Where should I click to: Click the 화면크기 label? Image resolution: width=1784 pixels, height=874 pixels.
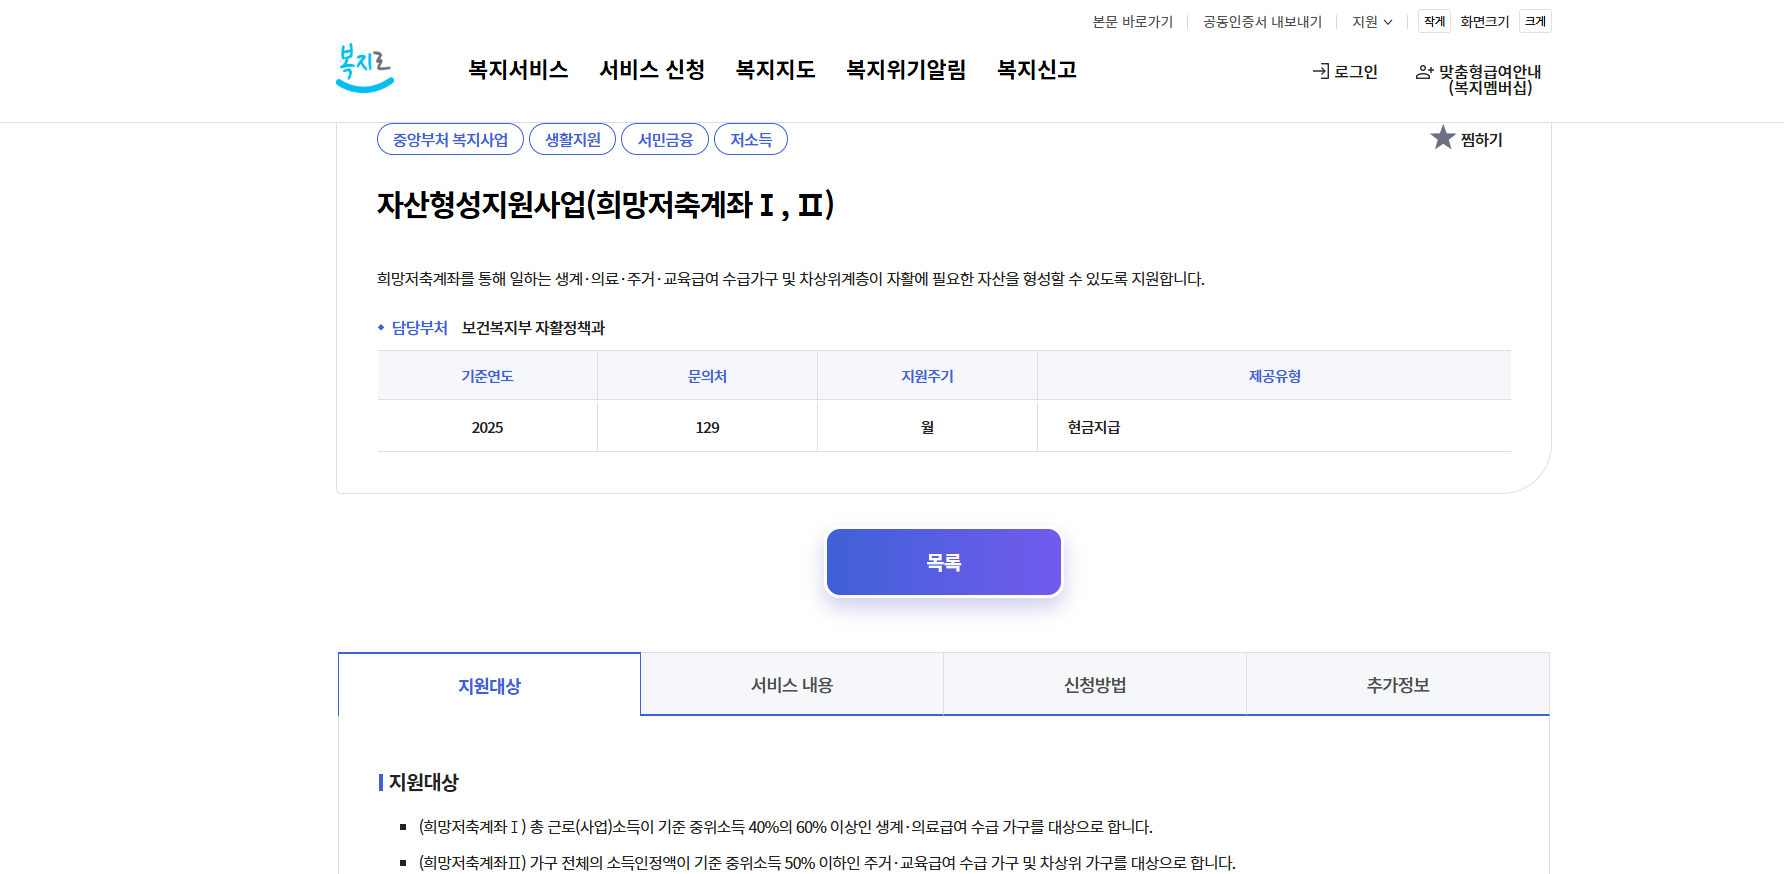click(x=1485, y=22)
